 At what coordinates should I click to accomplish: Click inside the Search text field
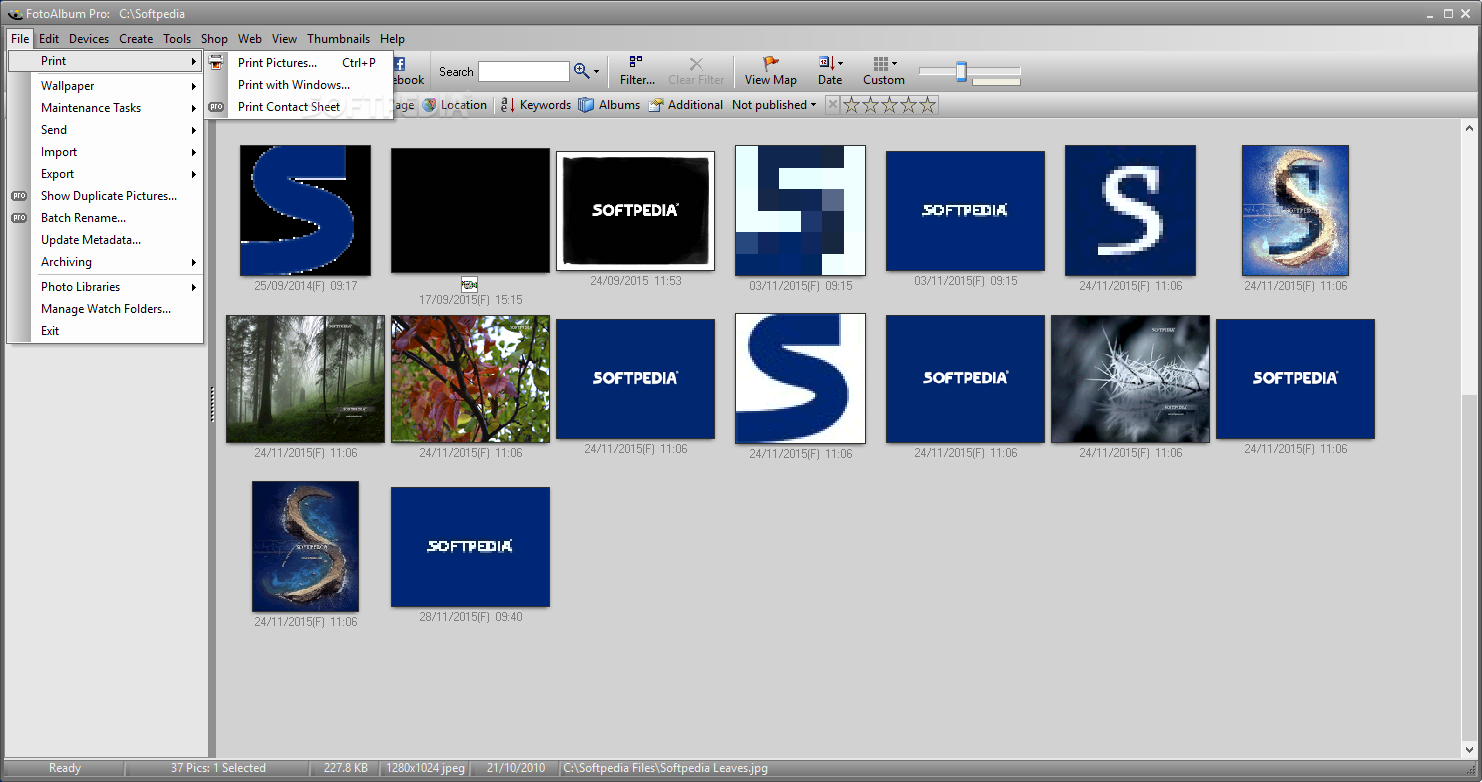pos(523,72)
